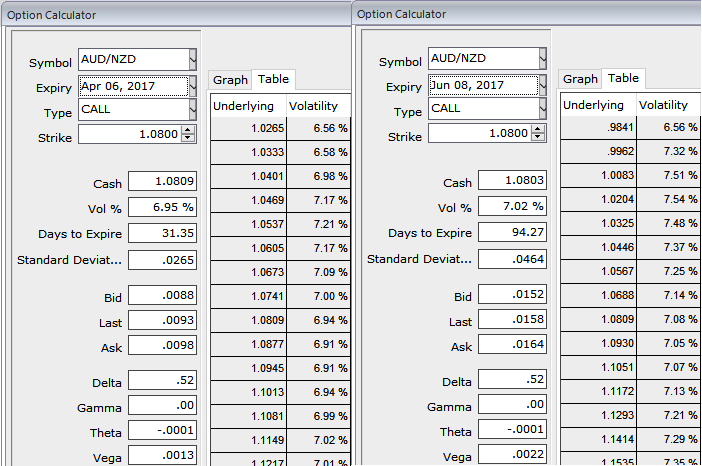The height and width of the screenshot is (466, 702).
Task: Open Type dropdown in left Option Calculator
Action: (x=193, y=109)
